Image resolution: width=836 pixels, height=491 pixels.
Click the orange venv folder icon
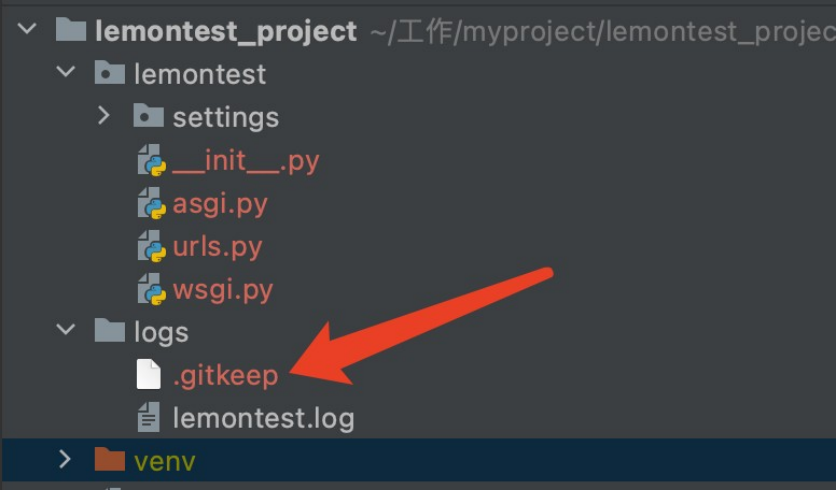point(110,459)
